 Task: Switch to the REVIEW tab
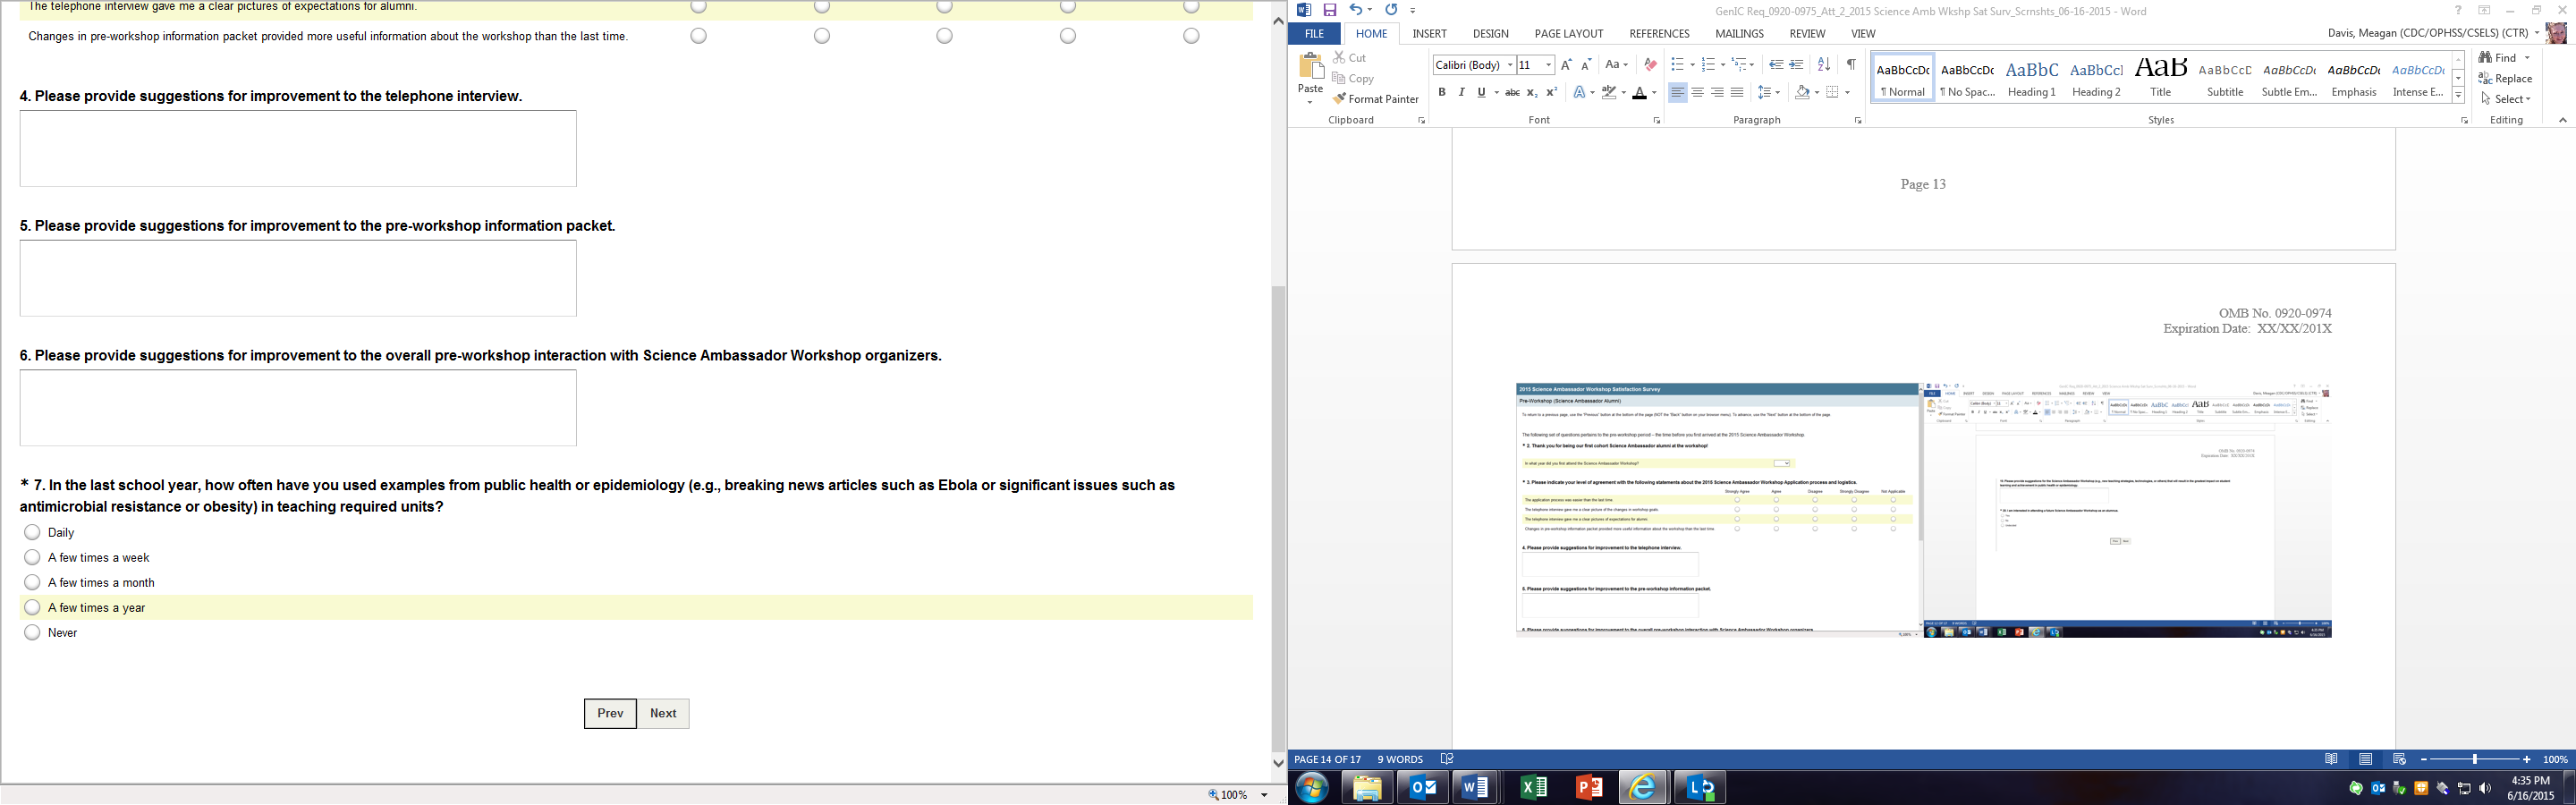coord(1807,34)
